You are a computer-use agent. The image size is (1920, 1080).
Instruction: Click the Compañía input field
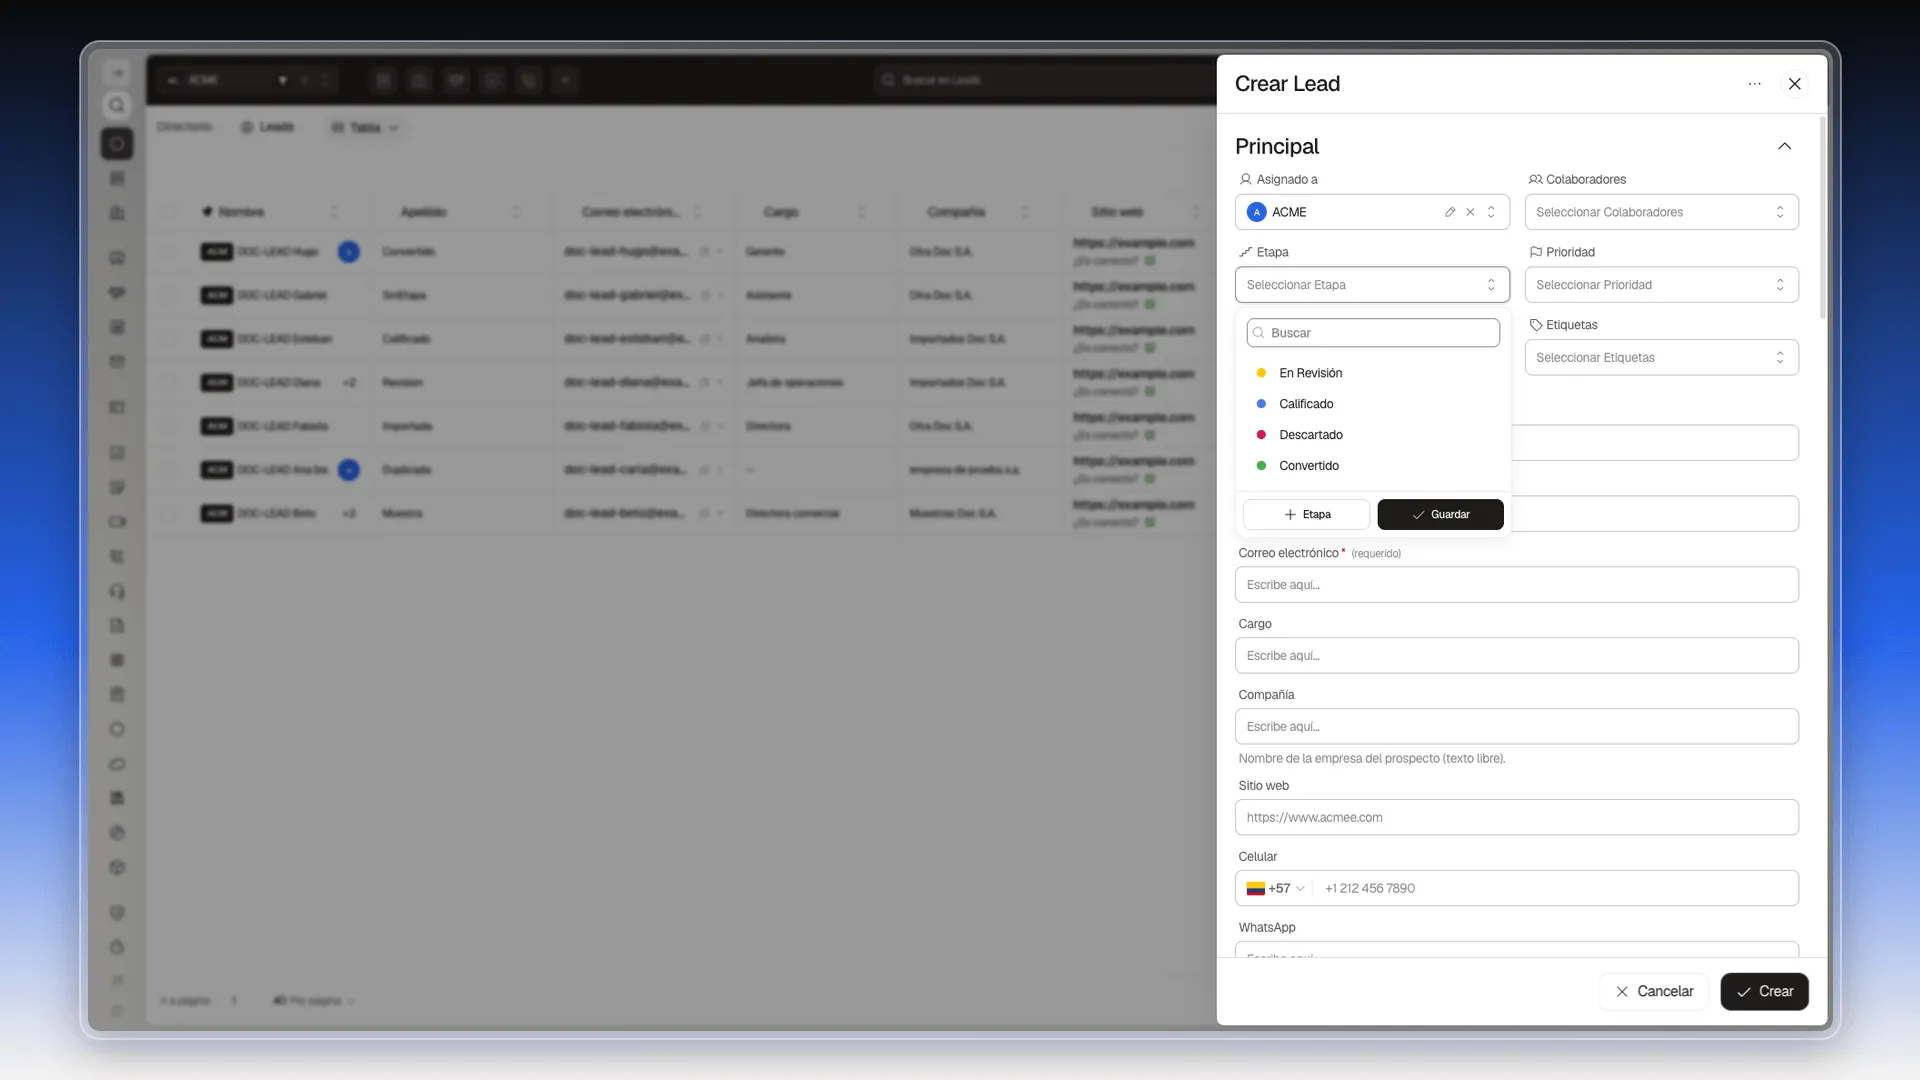[1516, 727]
